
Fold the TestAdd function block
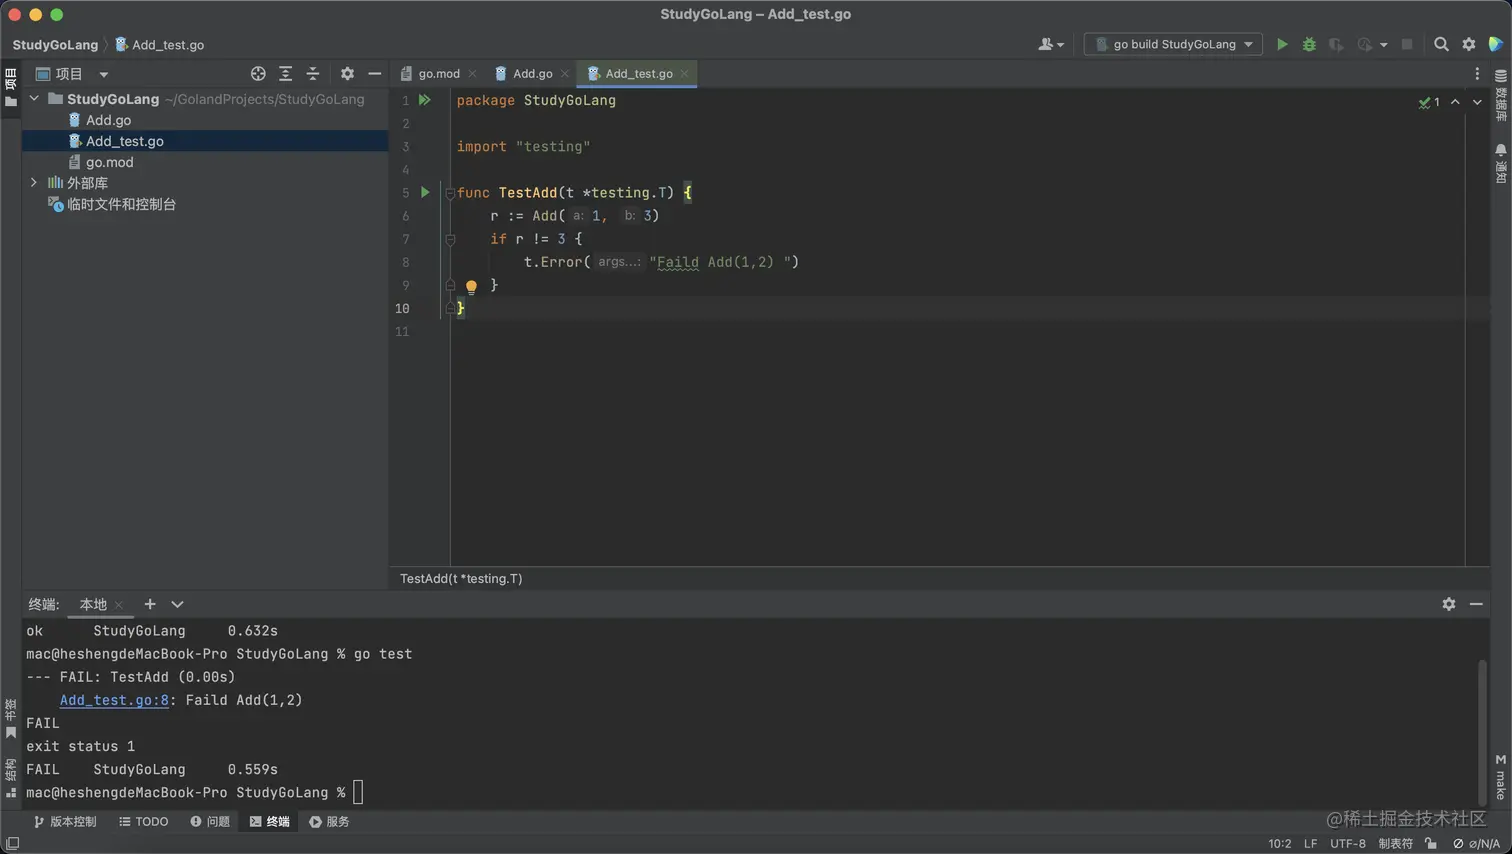point(450,193)
